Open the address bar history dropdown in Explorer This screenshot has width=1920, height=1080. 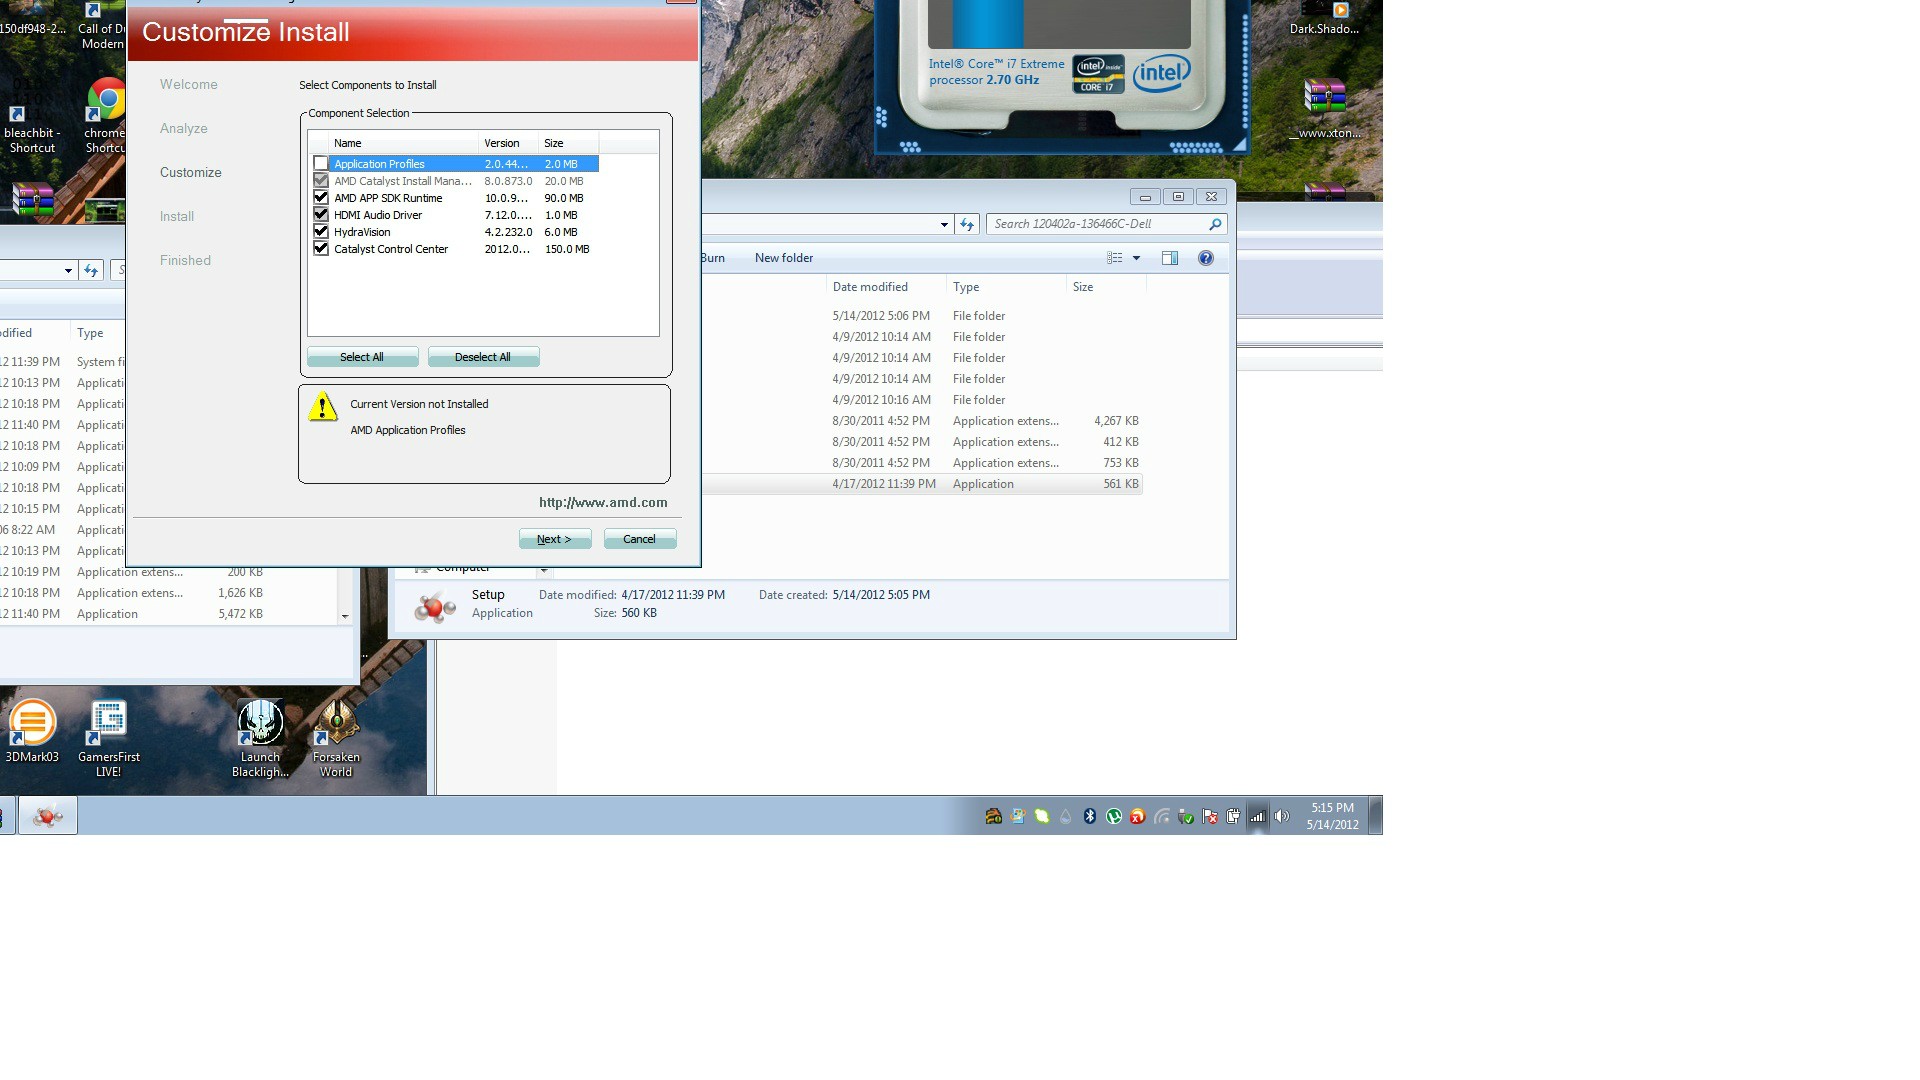tap(944, 225)
